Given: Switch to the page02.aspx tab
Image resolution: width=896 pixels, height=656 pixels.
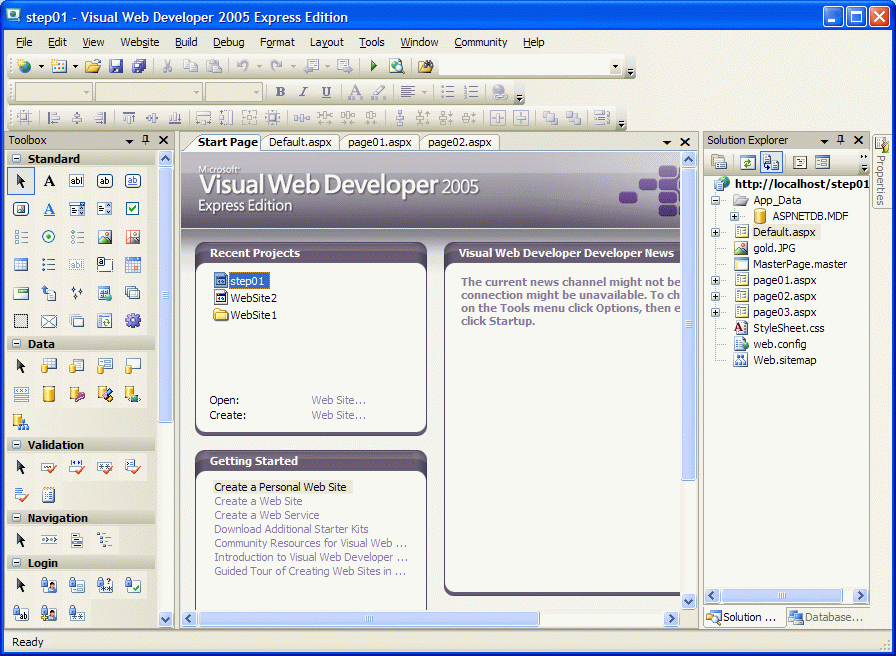Looking at the screenshot, I should (459, 142).
